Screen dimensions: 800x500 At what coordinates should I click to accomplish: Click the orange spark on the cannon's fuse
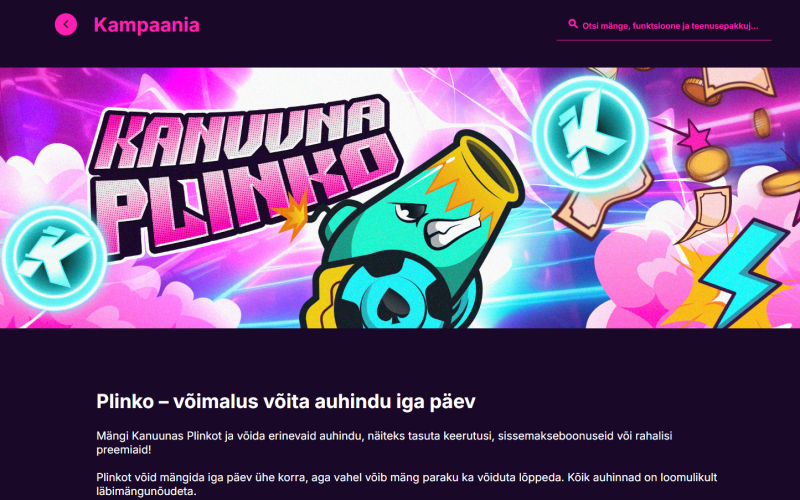pyautogui.click(x=292, y=213)
